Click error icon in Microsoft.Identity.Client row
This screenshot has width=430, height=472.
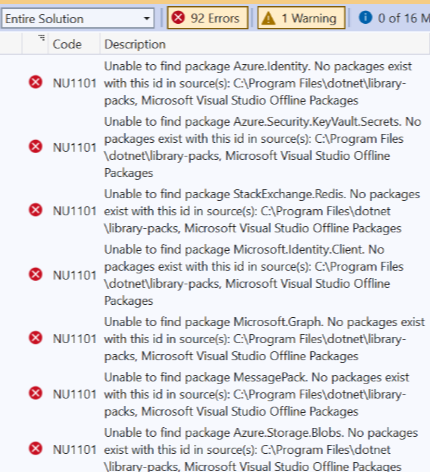36,274
